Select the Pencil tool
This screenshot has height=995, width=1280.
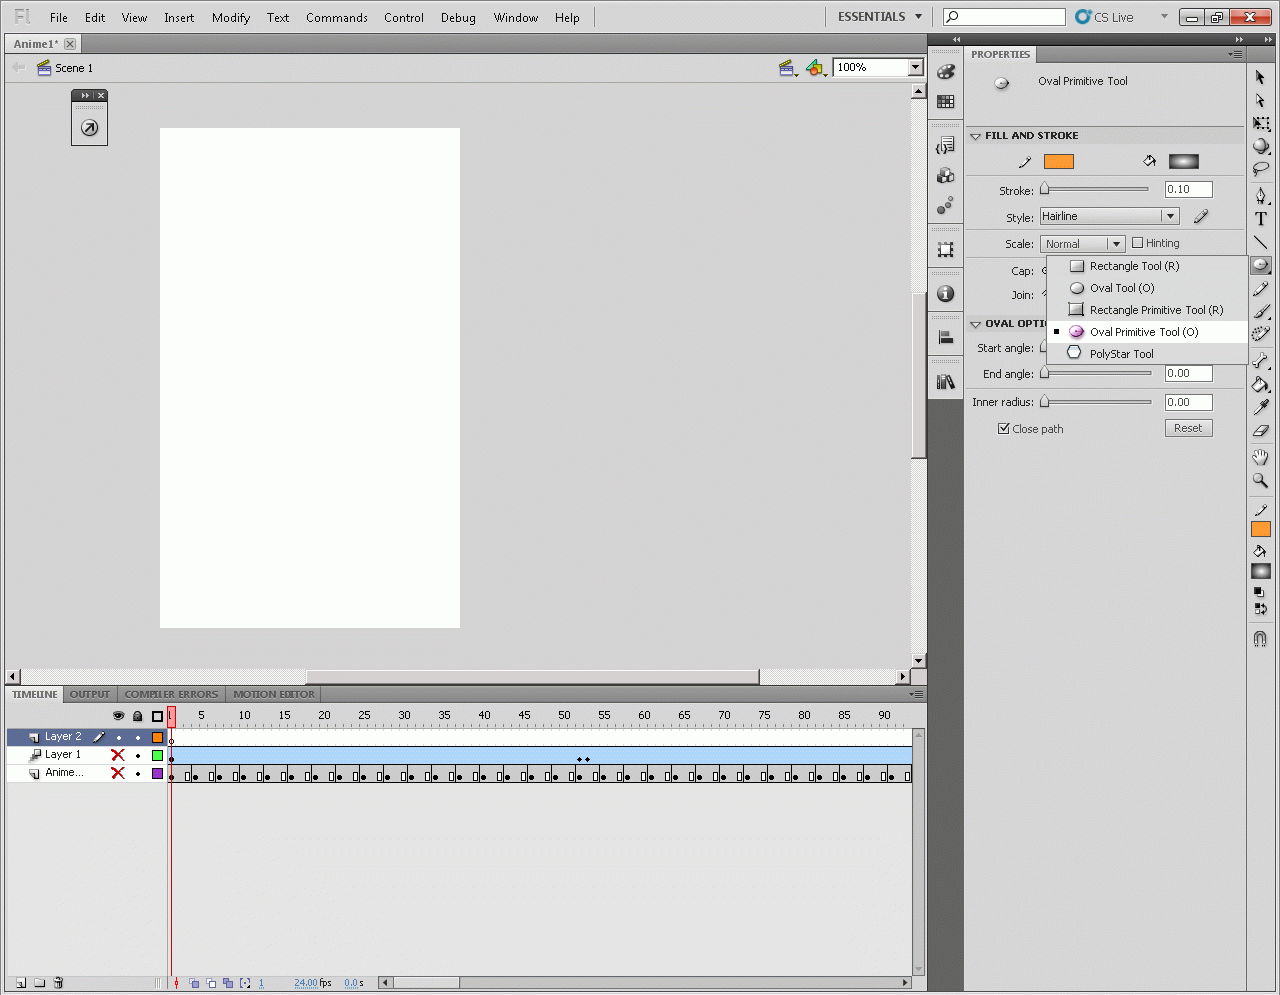pyautogui.click(x=1260, y=289)
